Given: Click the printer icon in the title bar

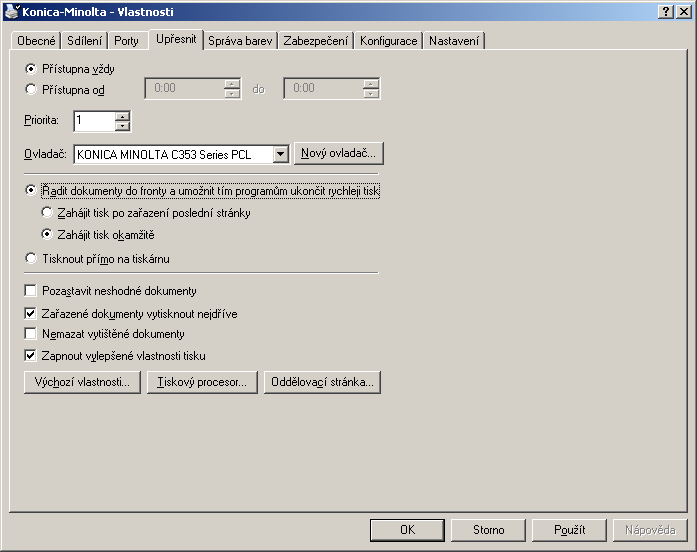Looking at the screenshot, I should [12, 12].
